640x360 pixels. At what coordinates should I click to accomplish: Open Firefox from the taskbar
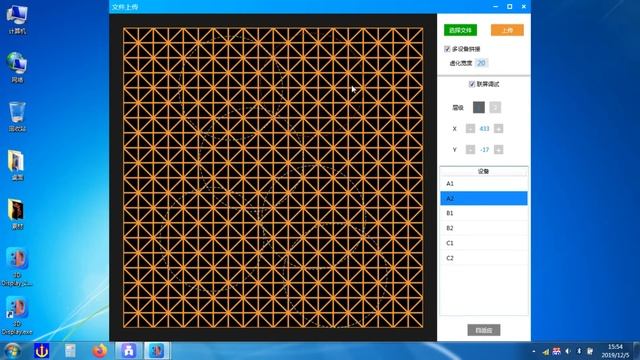coord(100,351)
